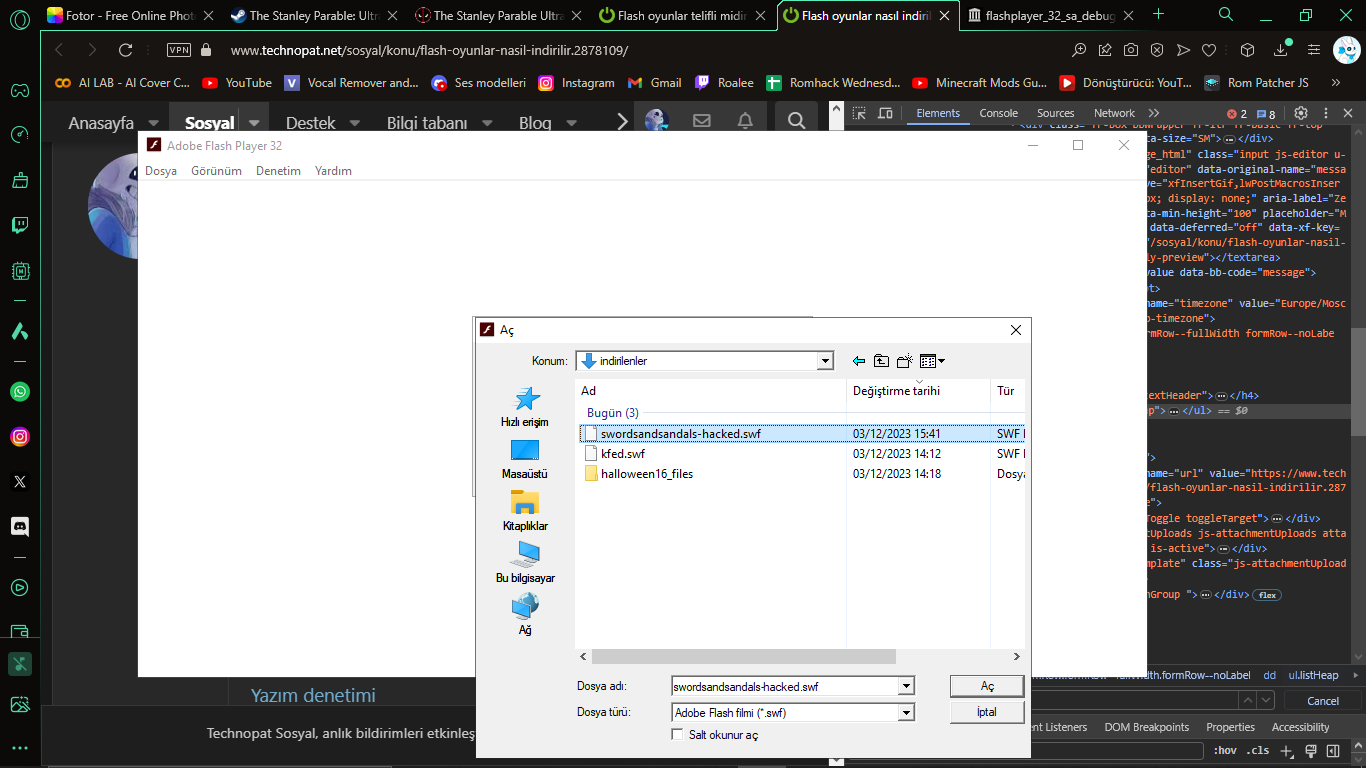Click the Aç button to open file

[987, 686]
